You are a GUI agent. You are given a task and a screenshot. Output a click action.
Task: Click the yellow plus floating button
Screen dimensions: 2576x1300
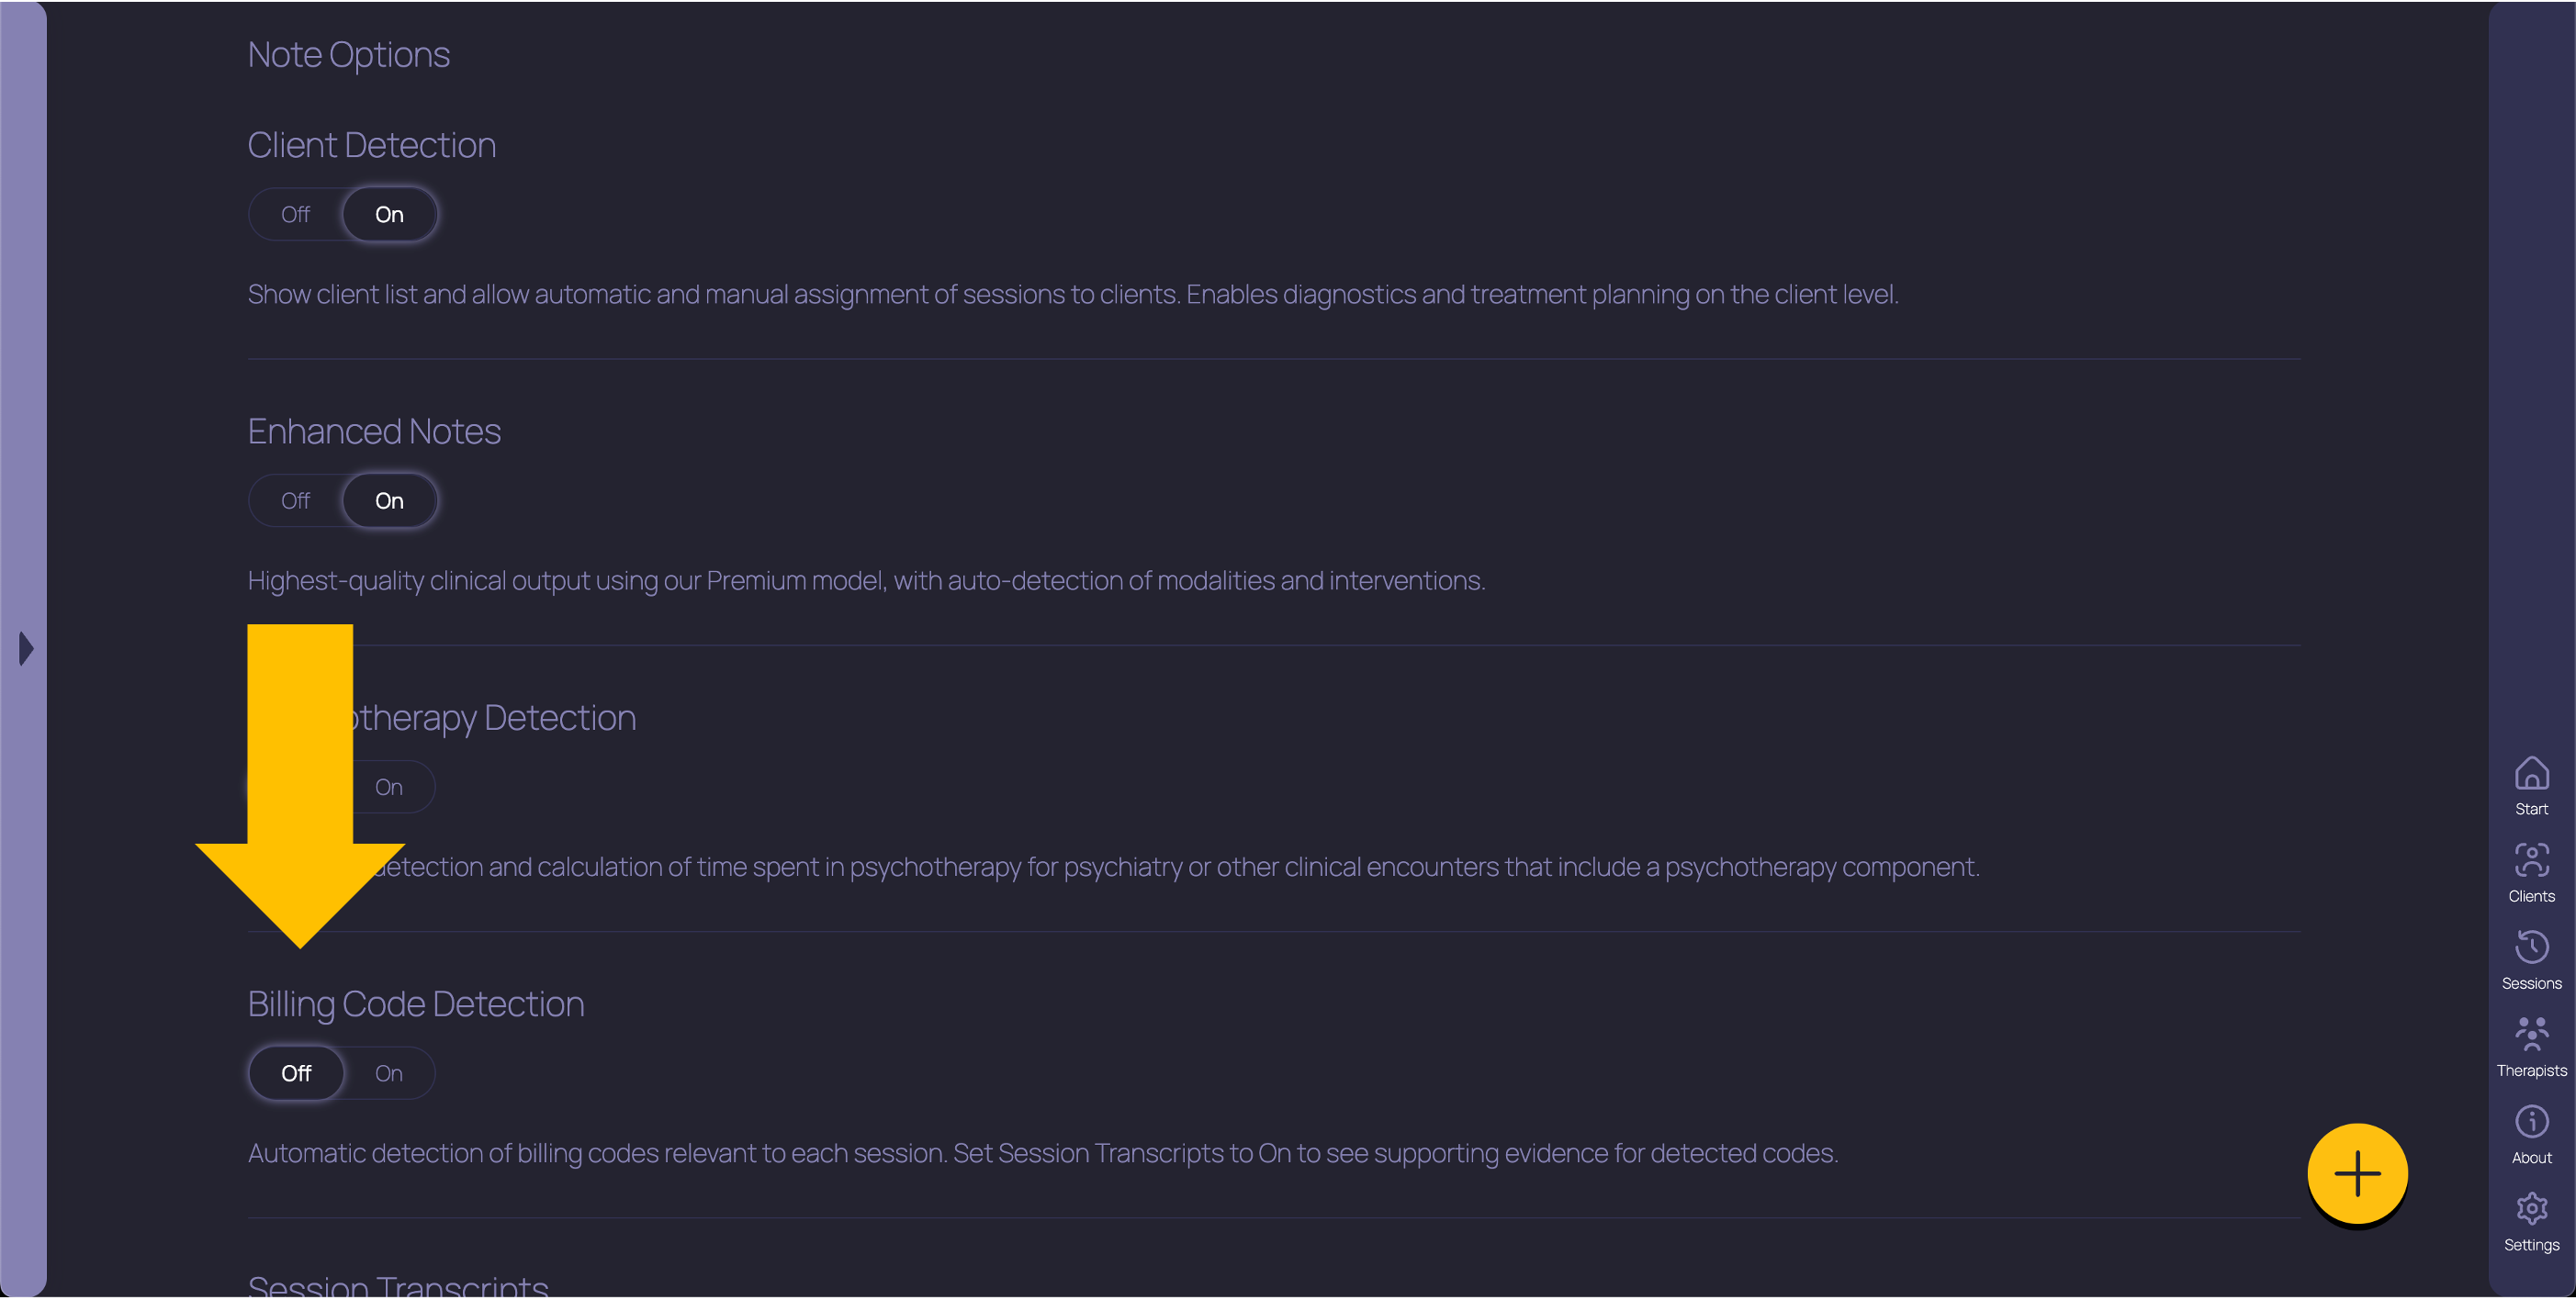tap(2357, 1174)
